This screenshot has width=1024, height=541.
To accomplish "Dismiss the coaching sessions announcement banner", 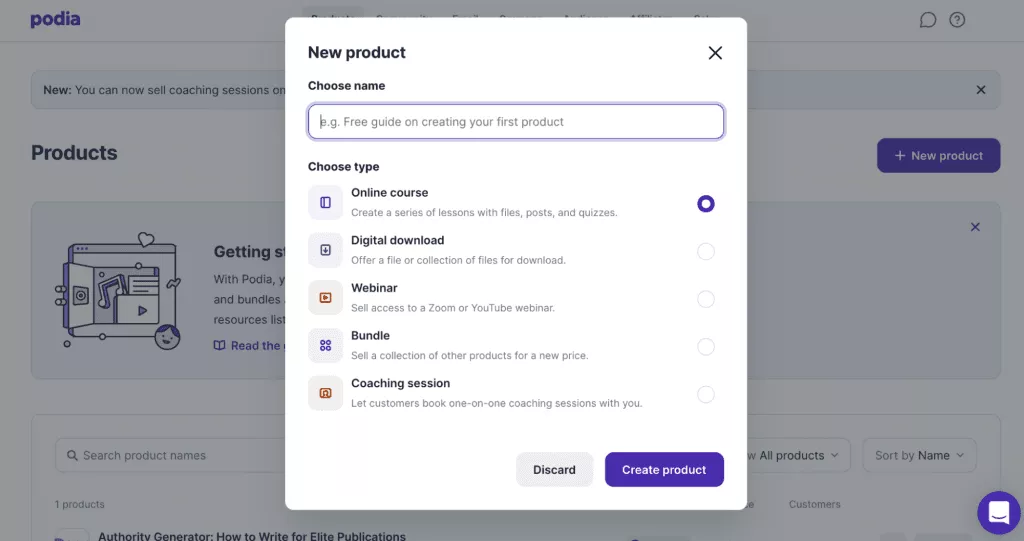I will point(980,90).
